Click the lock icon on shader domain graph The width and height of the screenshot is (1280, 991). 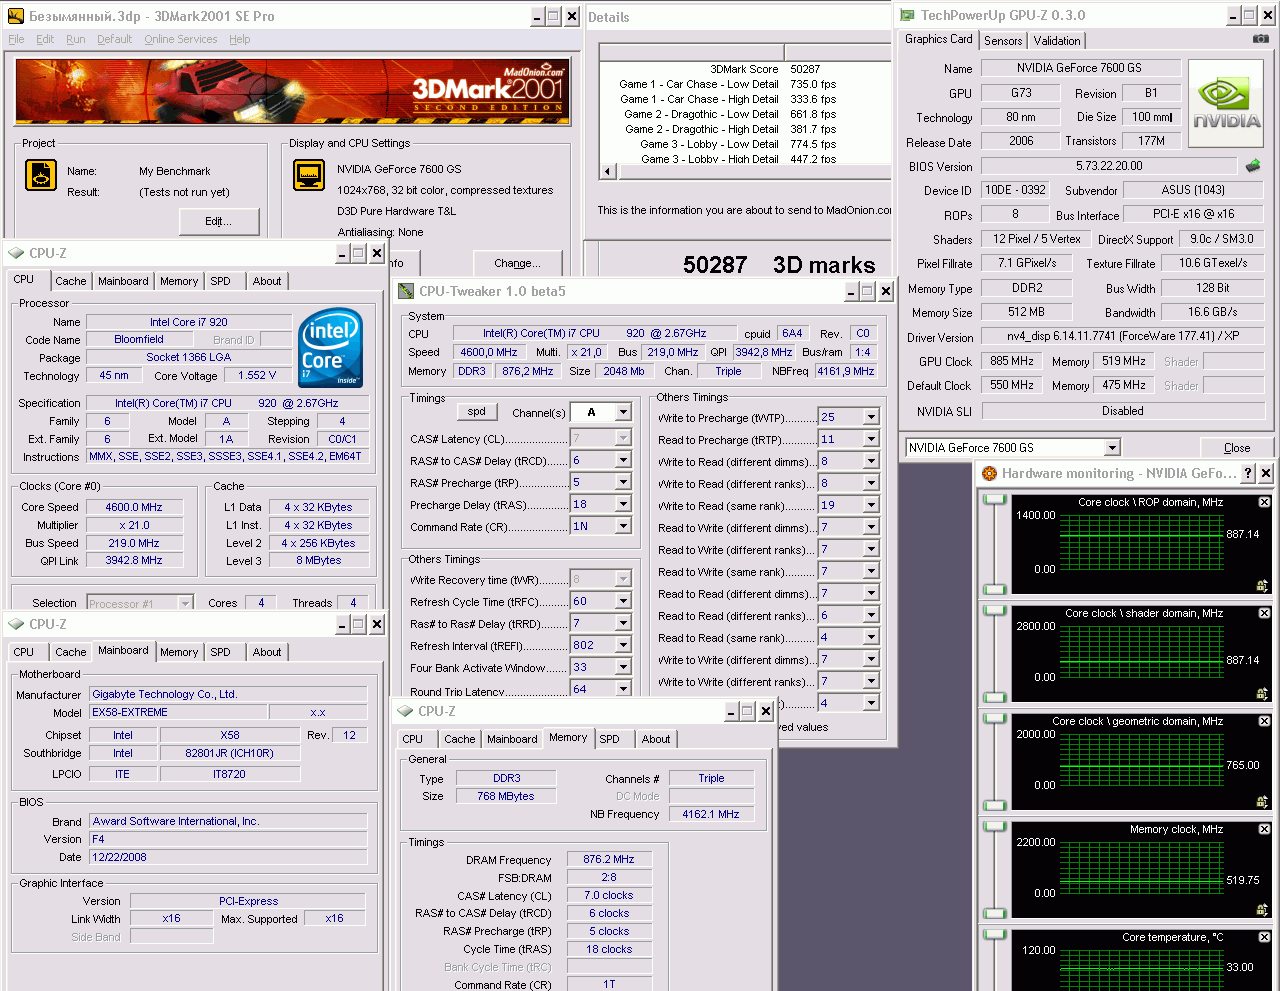tap(1262, 694)
